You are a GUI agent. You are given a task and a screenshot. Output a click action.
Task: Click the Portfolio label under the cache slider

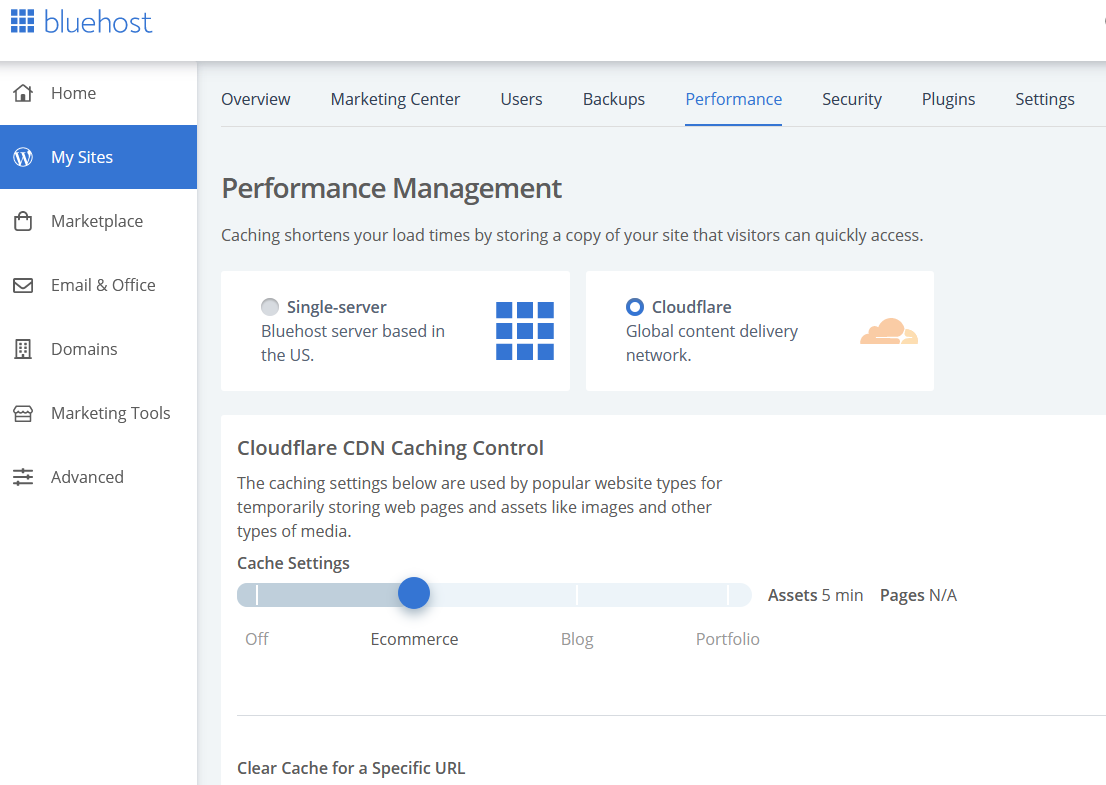(x=727, y=639)
